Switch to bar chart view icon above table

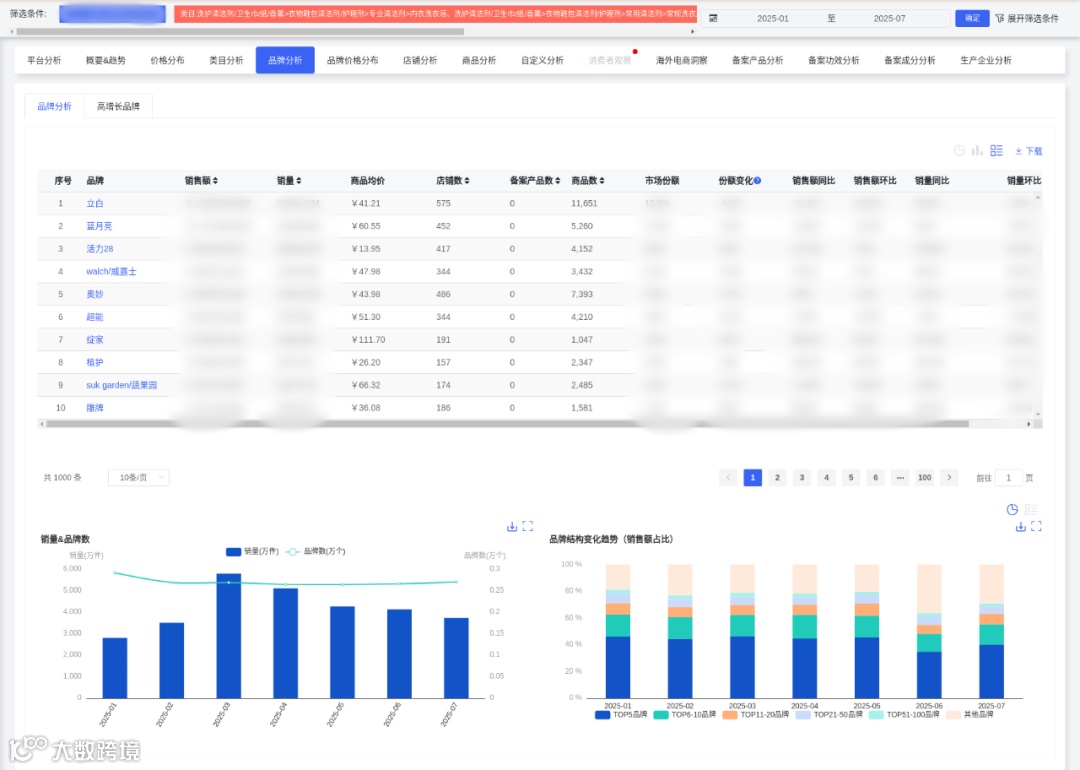pyautogui.click(x=977, y=150)
